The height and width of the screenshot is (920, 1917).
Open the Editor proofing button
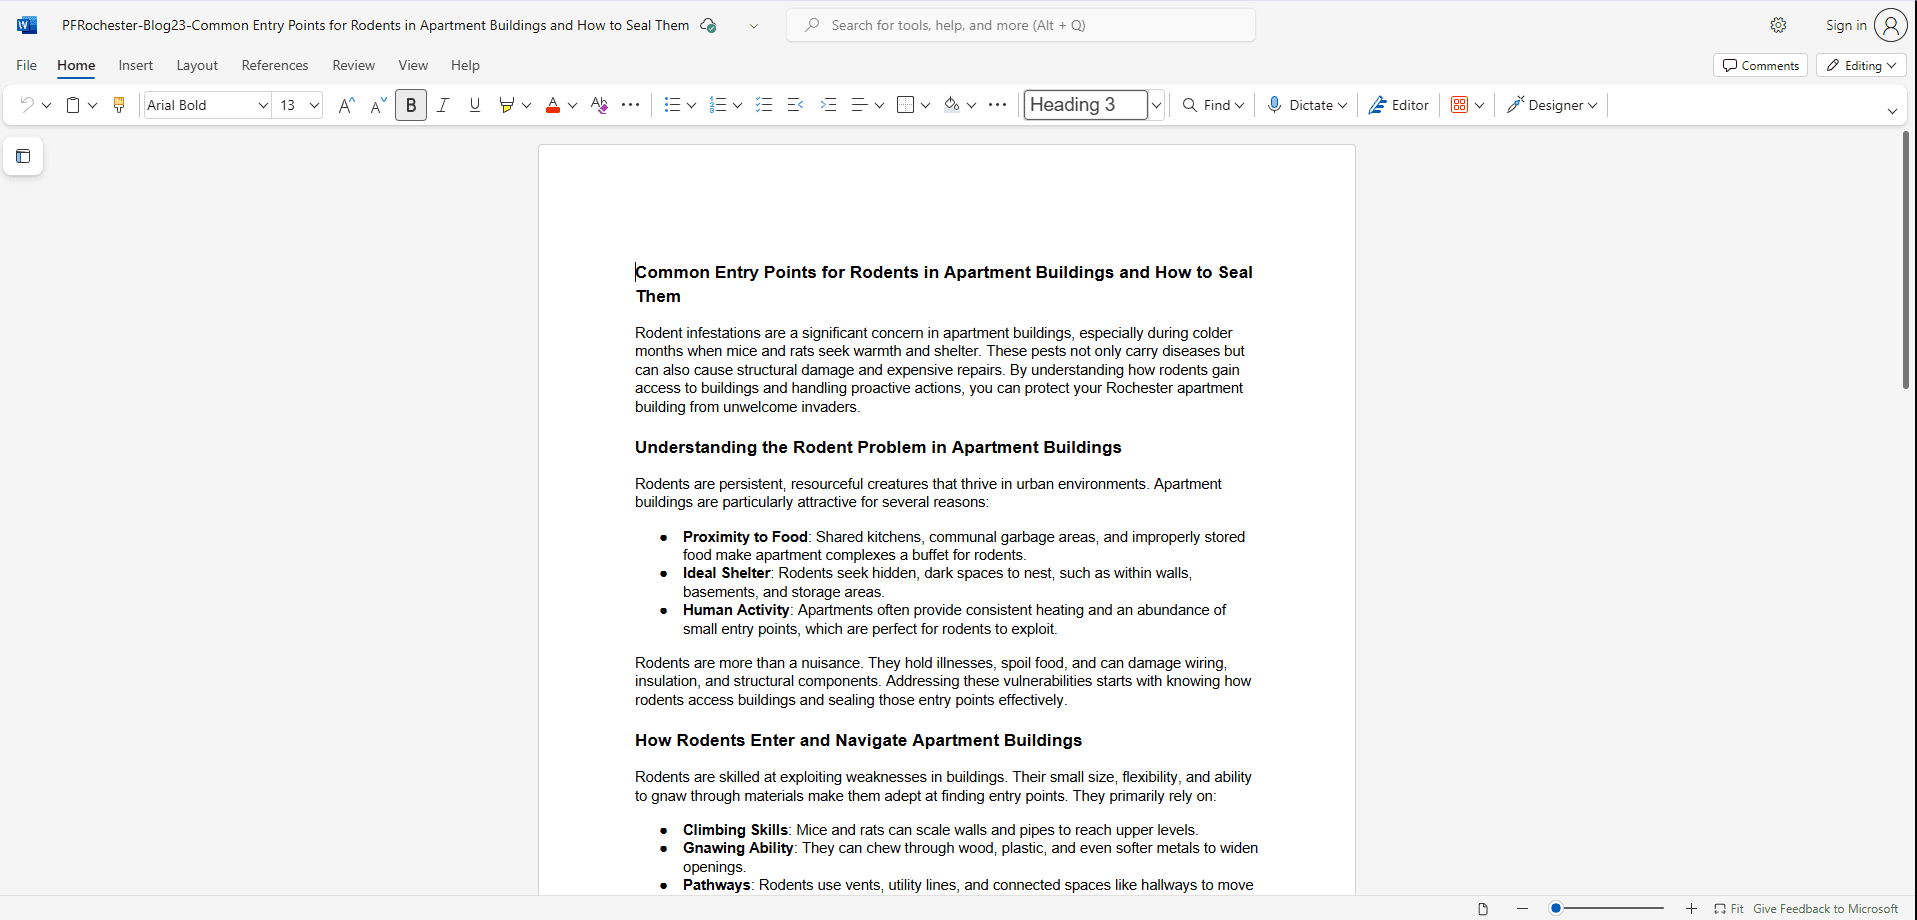(x=1399, y=105)
